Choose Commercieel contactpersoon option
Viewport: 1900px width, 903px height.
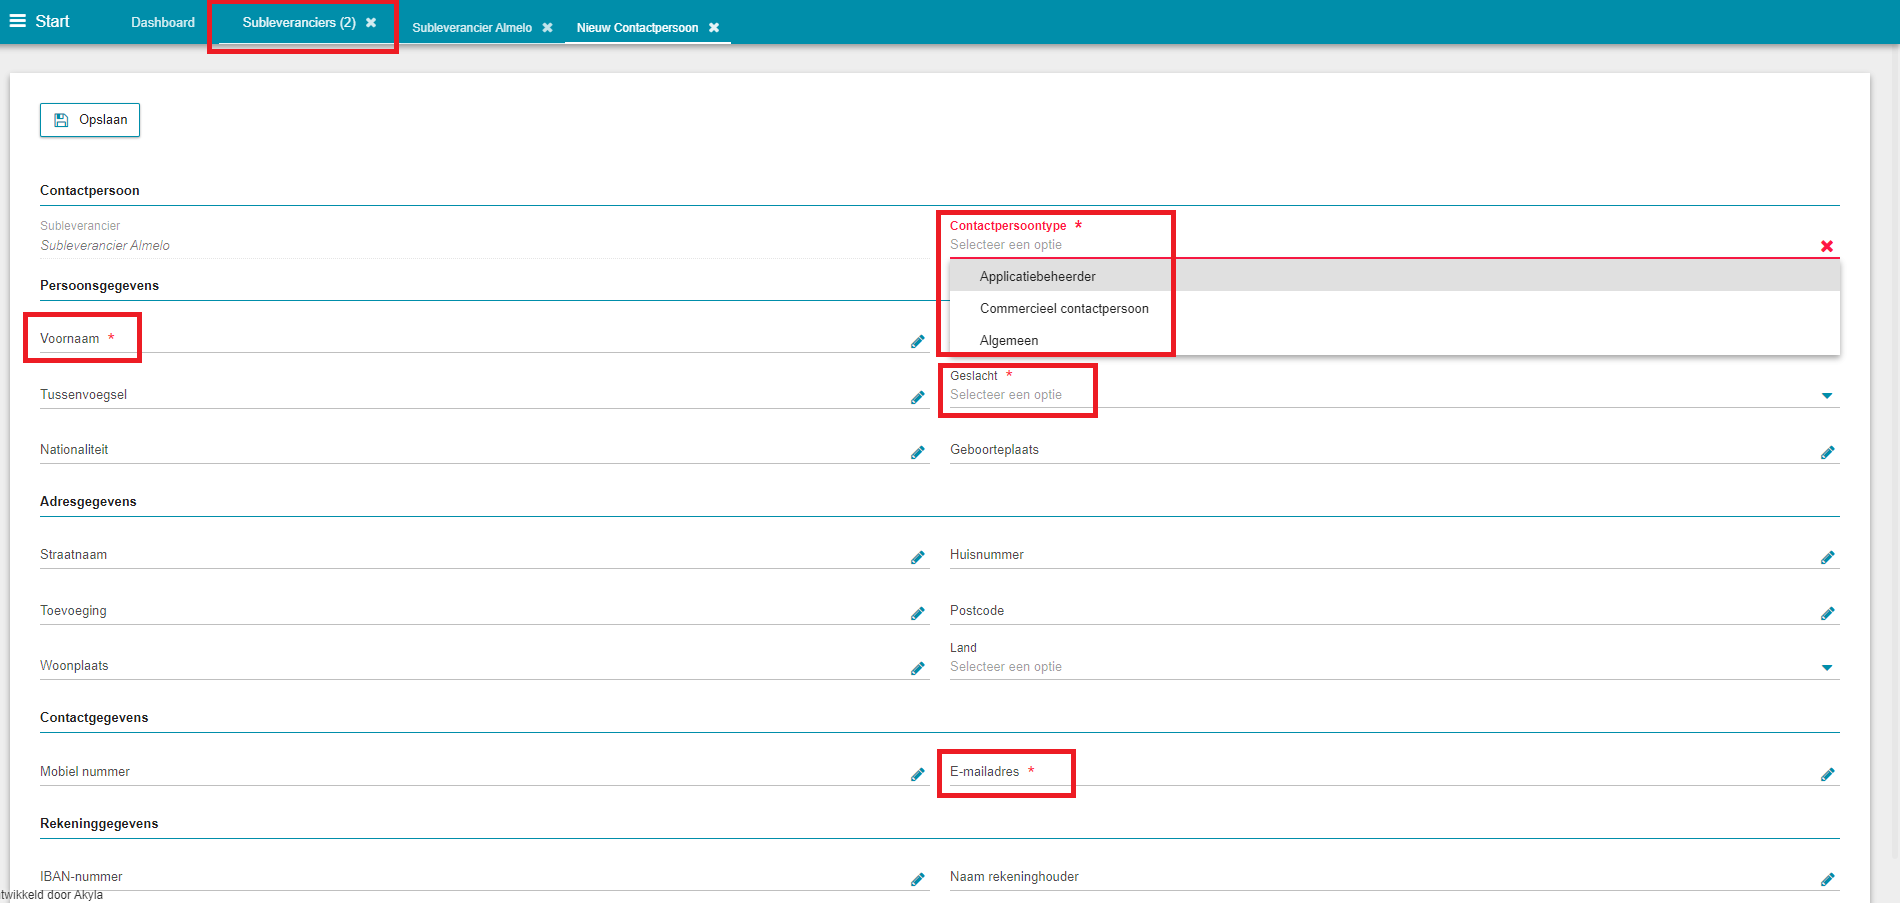pos(1394,308)
